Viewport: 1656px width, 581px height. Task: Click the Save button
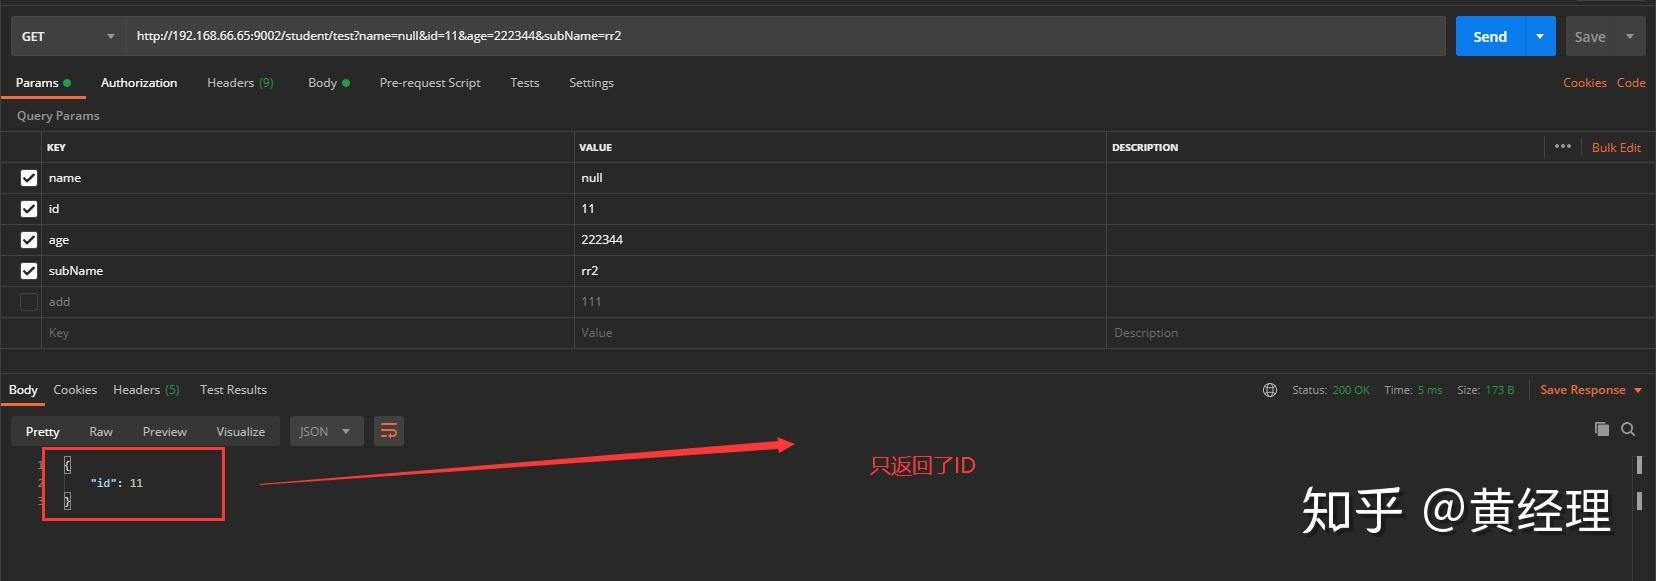click(1590, 36)
